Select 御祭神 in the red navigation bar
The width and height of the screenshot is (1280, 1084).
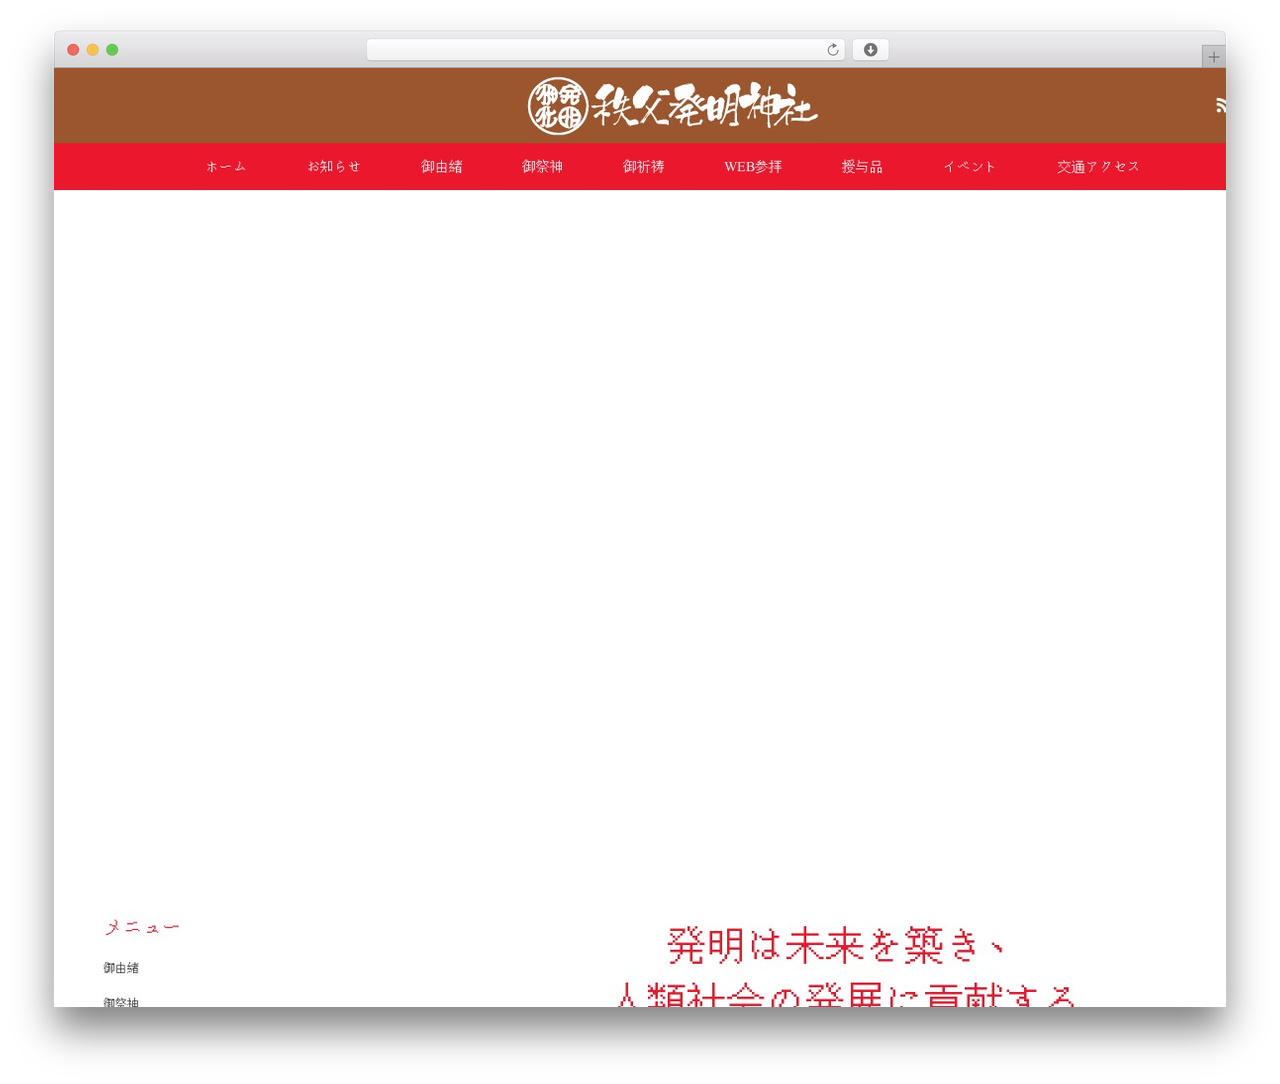click(542, 167)
